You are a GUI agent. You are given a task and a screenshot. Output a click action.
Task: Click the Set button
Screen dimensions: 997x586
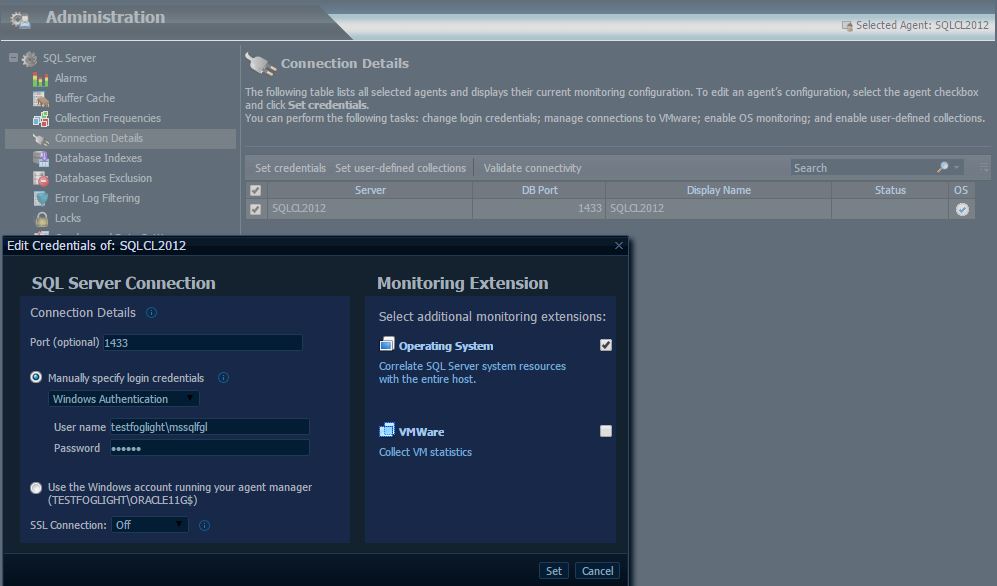(x=554, y=570)
